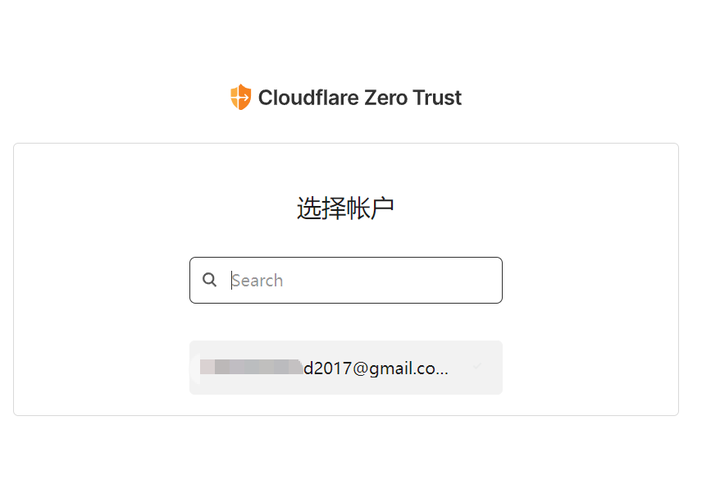This screenshot has height=494, width=720.
Task: Click the Cloudflare Zero Trust title text
Action: pos(360,97)
